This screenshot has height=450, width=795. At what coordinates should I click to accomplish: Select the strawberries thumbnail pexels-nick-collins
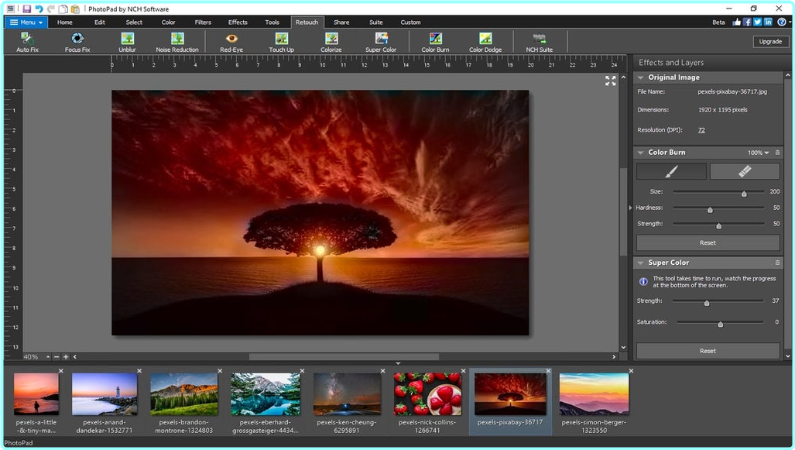427,394
